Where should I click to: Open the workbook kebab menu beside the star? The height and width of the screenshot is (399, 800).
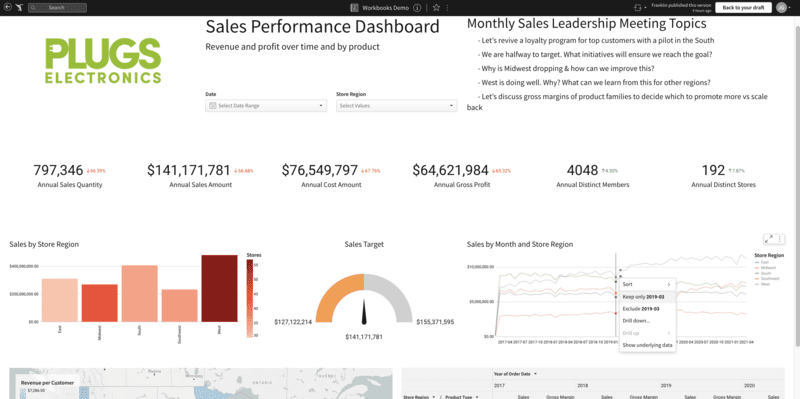click(x=447, y=8)
